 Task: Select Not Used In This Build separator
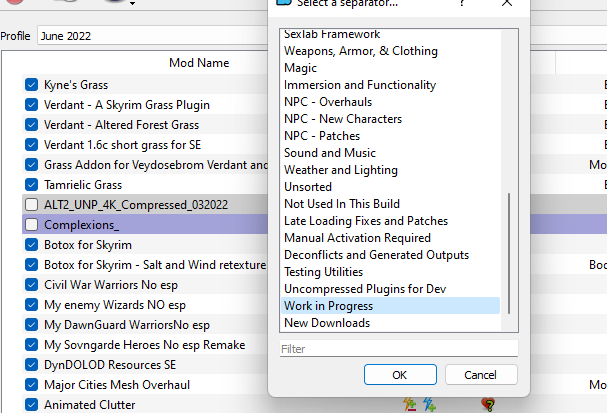click(x=342, y=204)
